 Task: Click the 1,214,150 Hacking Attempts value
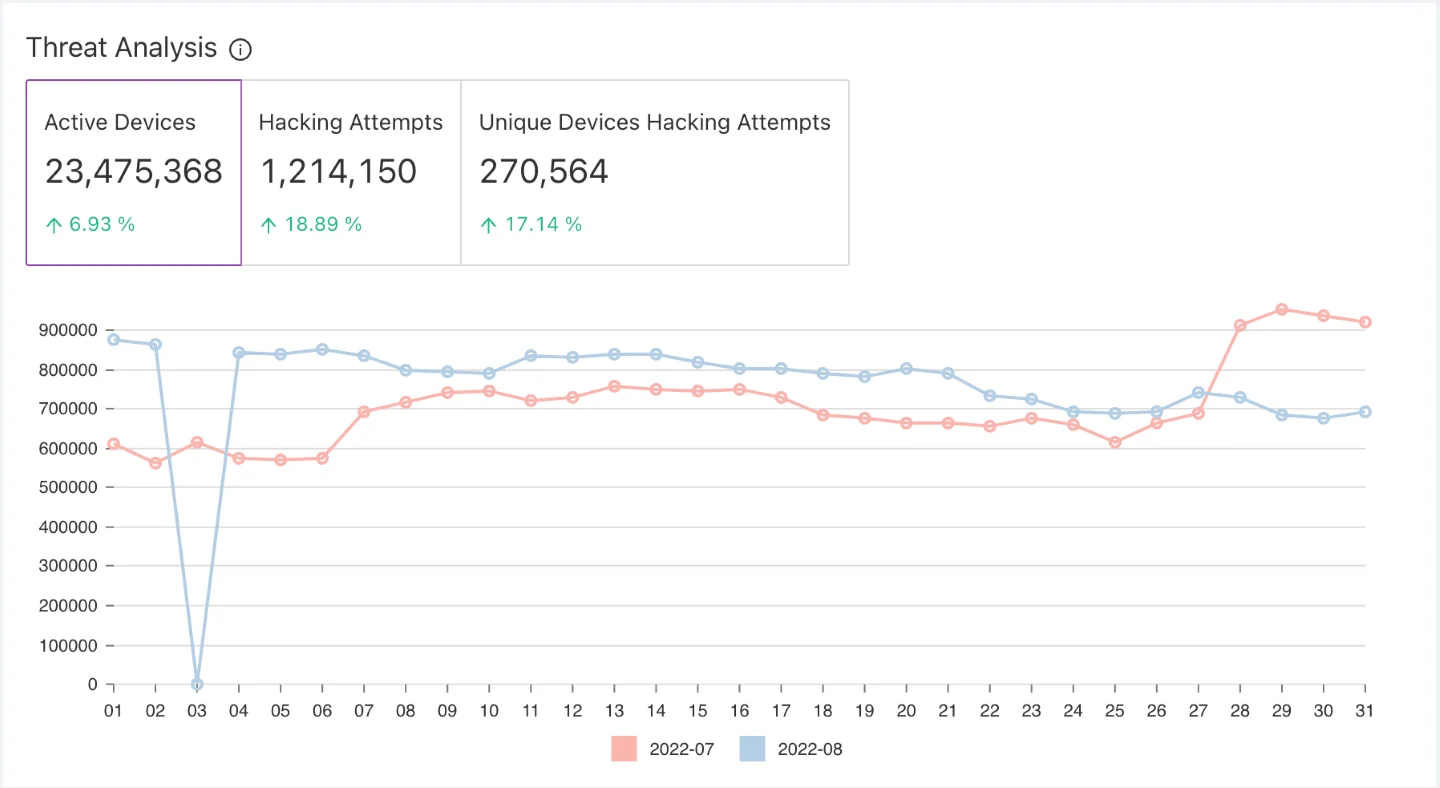338,172
